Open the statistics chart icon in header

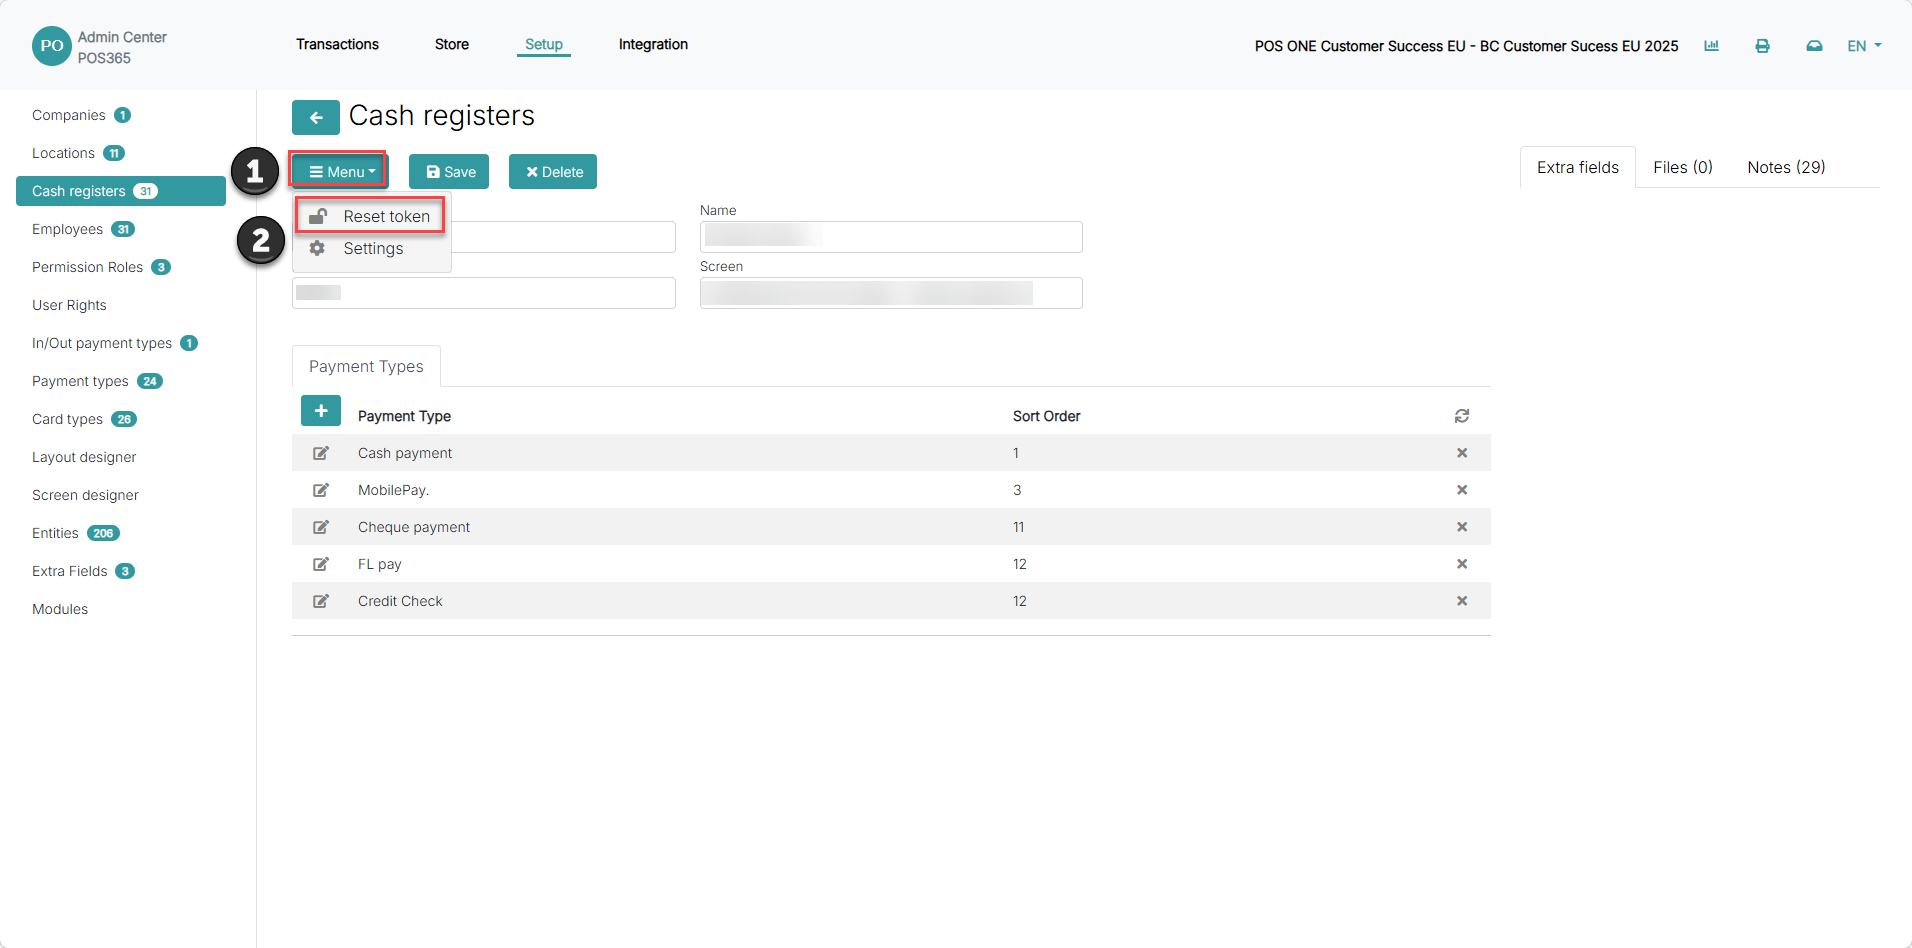(1711, 46)
